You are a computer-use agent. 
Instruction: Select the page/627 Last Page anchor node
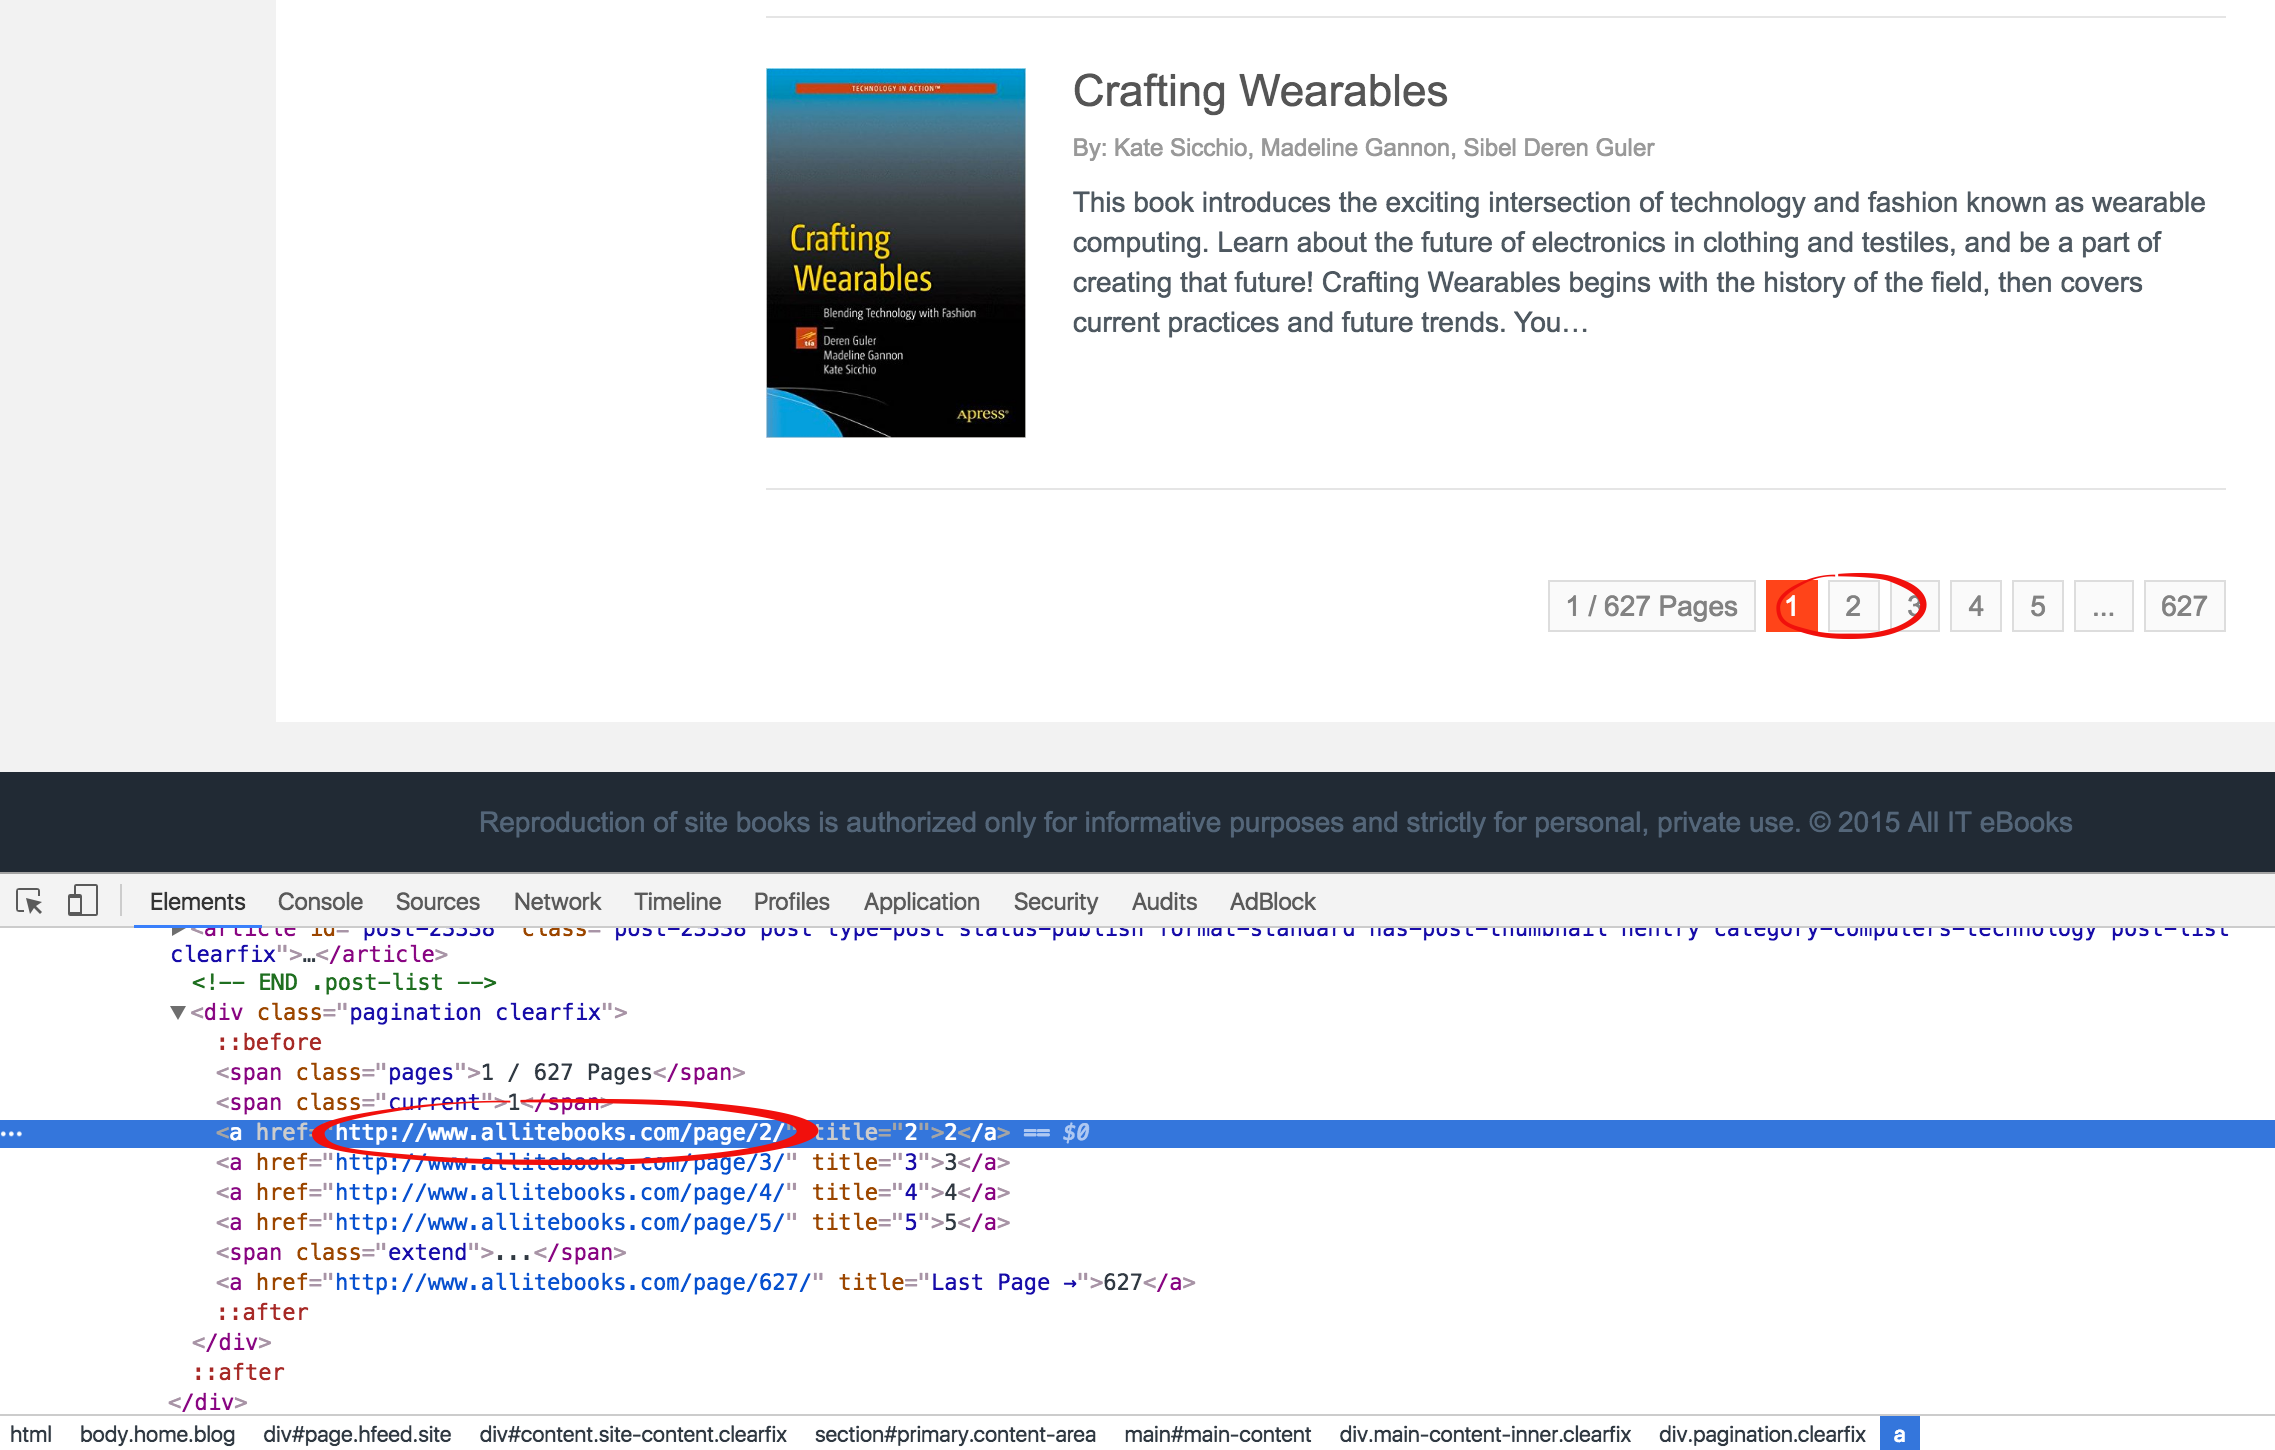(705, 1282)
